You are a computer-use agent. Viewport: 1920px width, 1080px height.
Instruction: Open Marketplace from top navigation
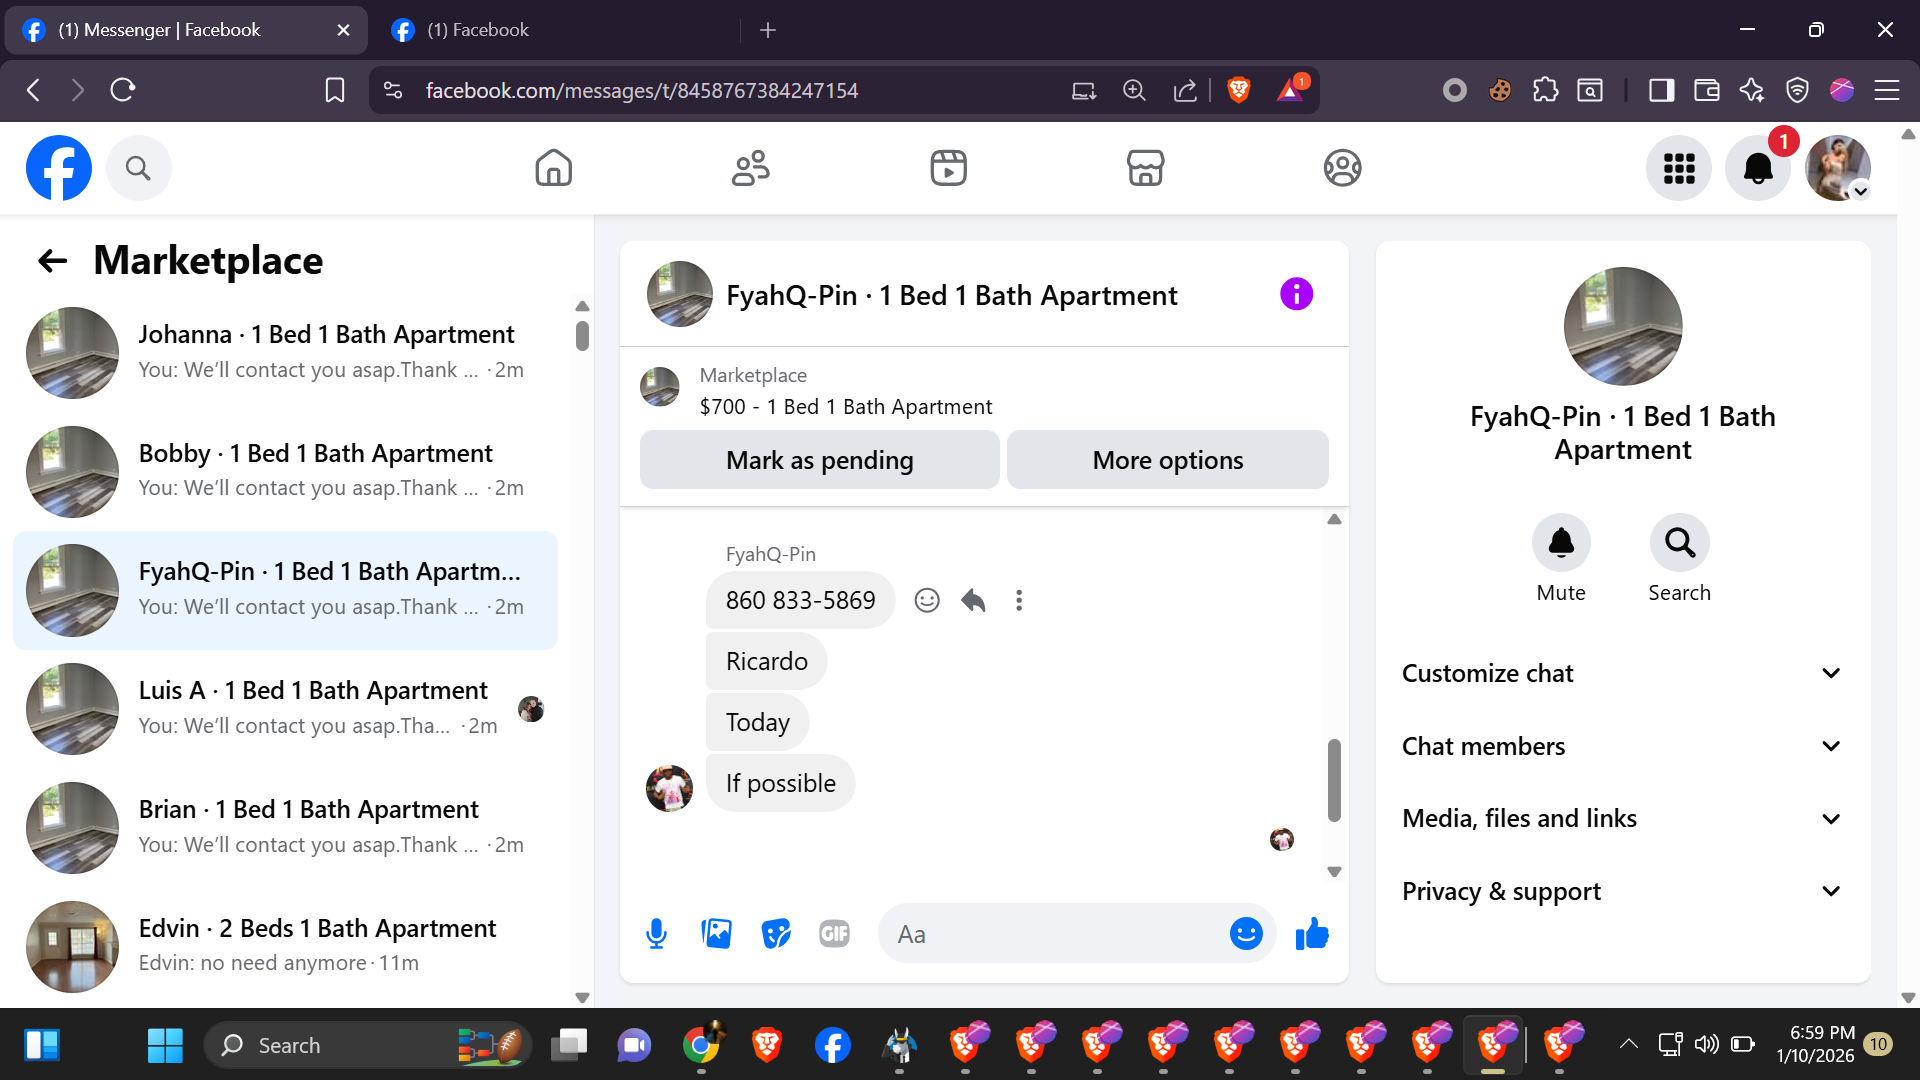click(x=1145, y=168)
